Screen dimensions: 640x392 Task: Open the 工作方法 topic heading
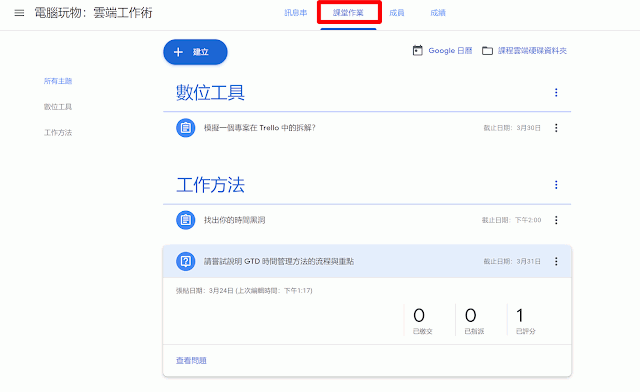pos(210,185)
